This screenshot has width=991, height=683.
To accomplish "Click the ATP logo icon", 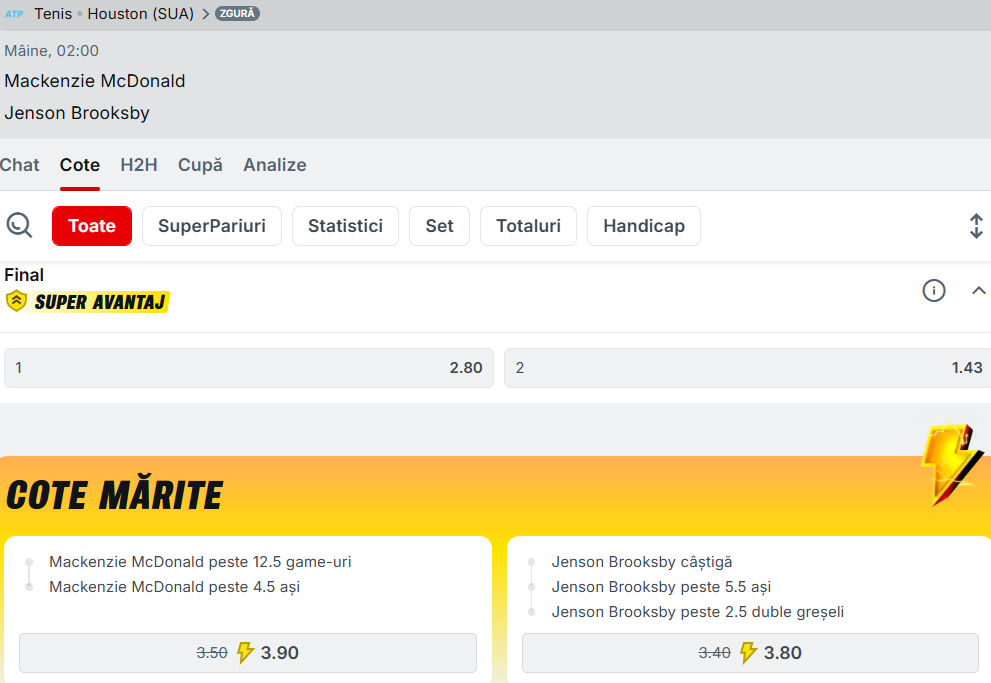I will pos(14,14).
